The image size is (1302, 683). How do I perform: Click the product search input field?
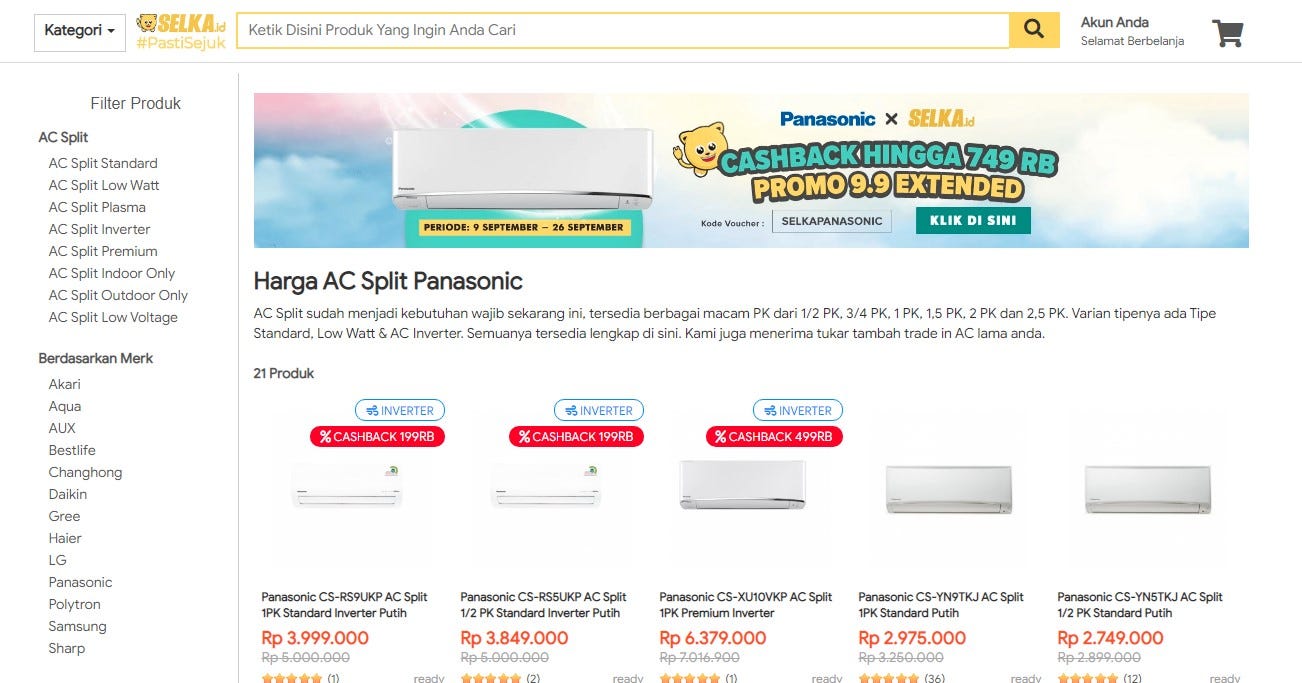tap(623, 30)
